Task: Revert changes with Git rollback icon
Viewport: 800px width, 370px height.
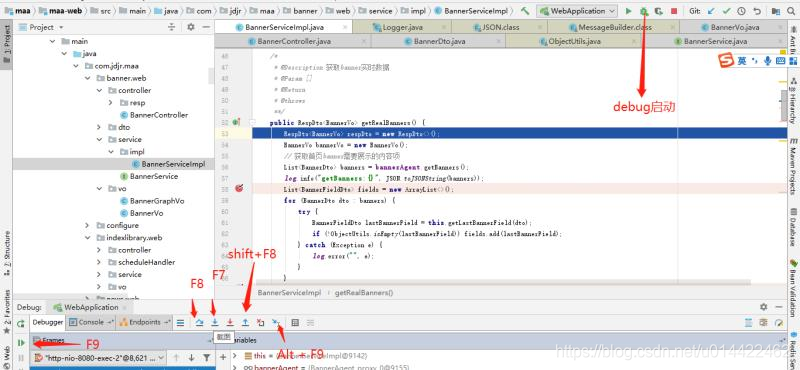Action: click(x=757, y=11)
